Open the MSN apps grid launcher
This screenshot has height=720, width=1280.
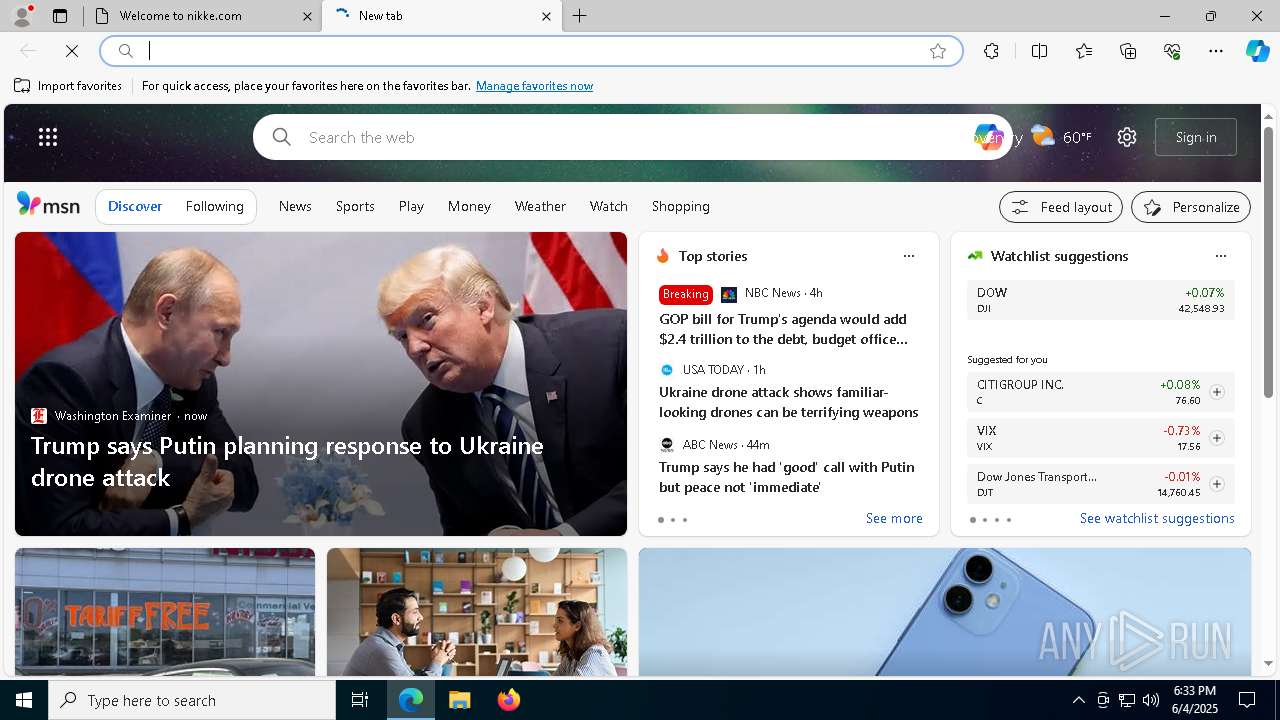(x=48, y=137)
